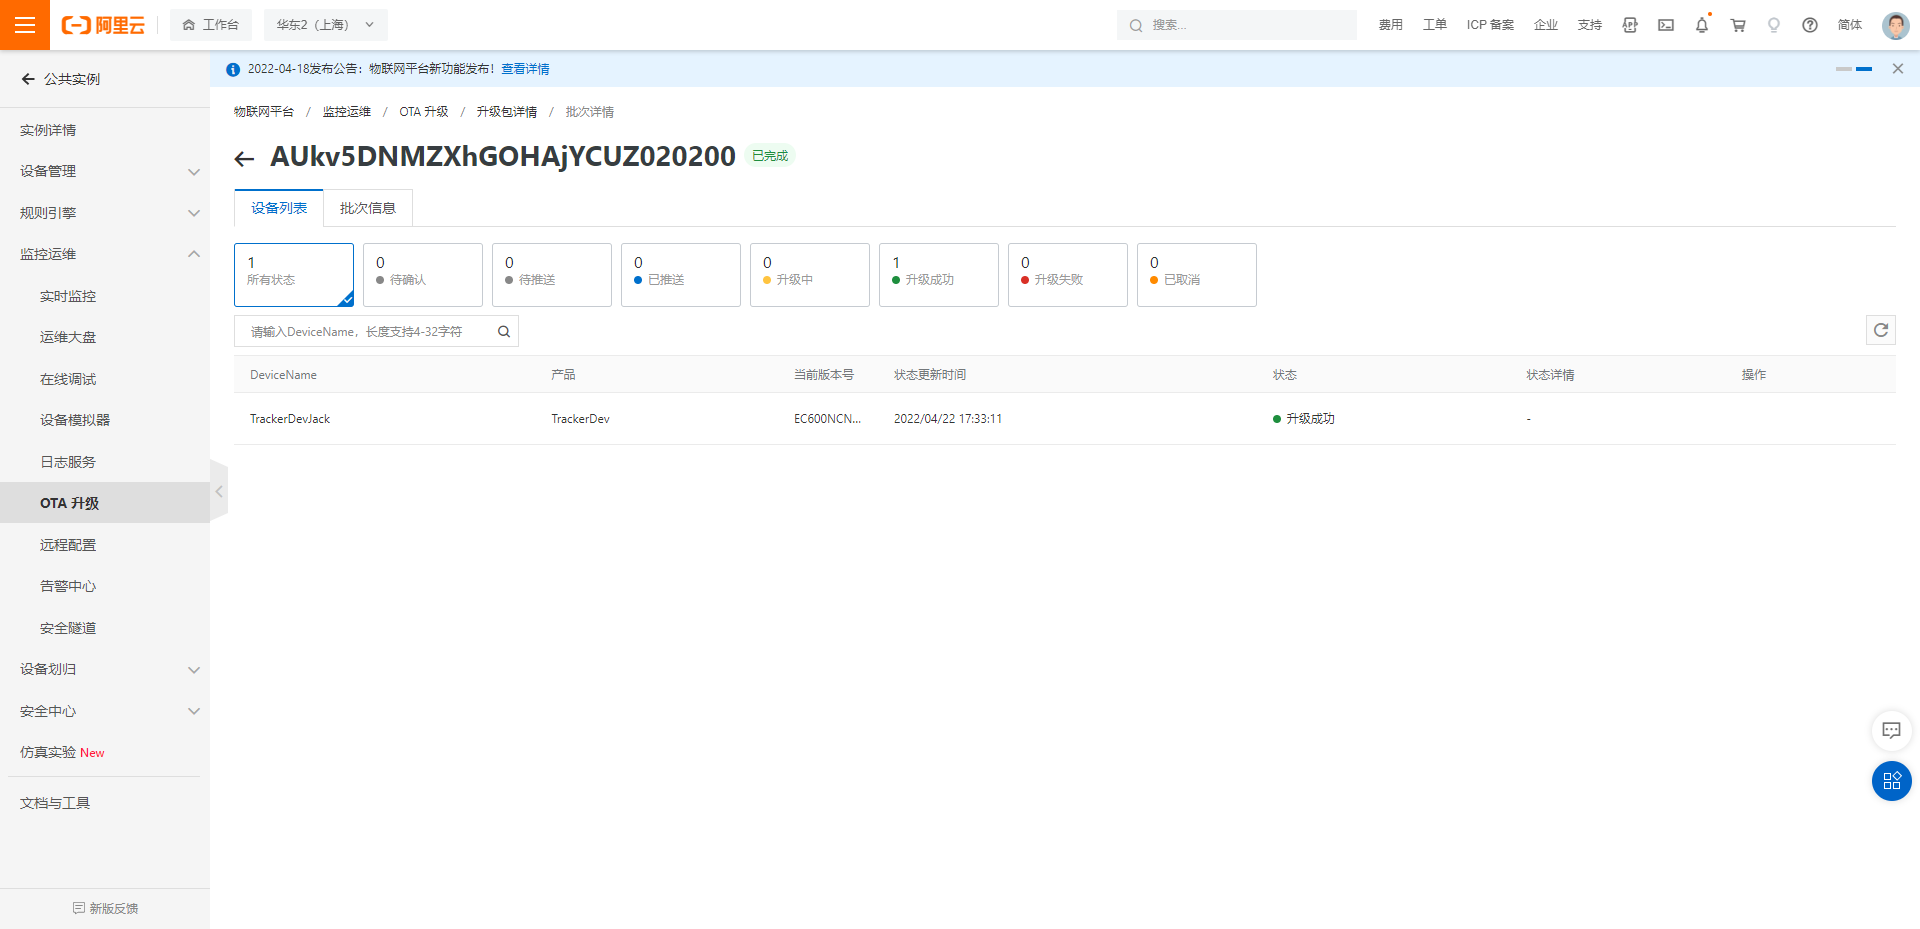Select the 升级成功 filter card
The height and width of the screenshot is (929, 1920).
click(939, 275)
